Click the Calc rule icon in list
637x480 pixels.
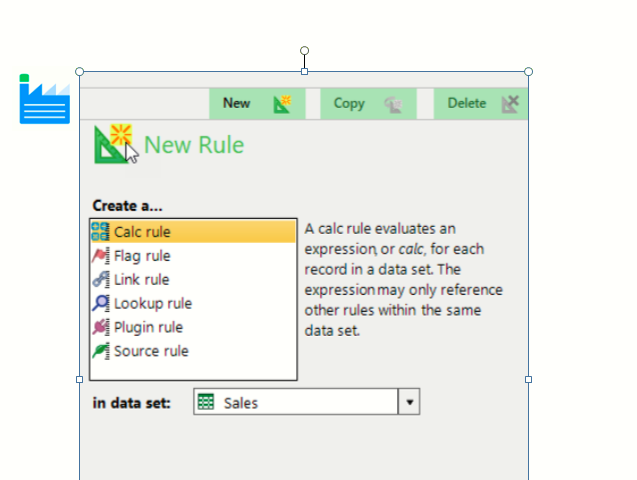pos(100,232)
